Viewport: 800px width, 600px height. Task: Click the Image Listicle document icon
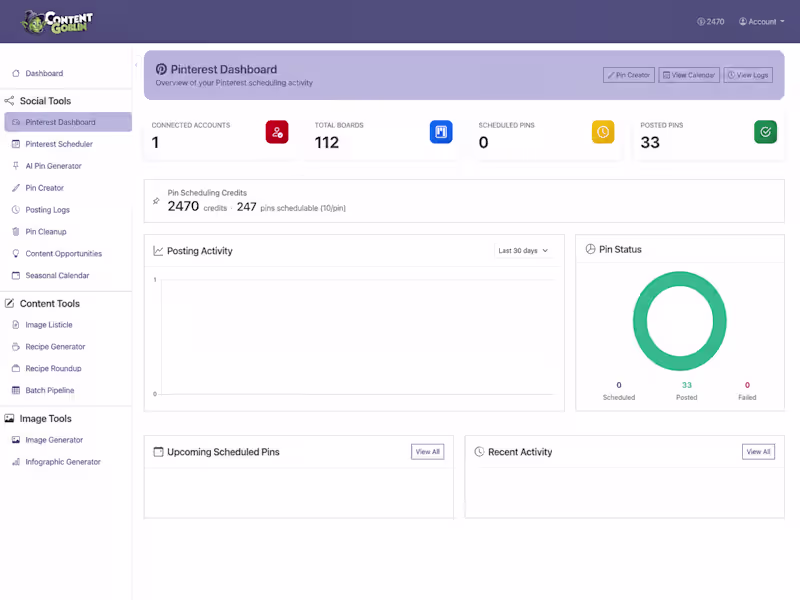click(x=16, y=324)
